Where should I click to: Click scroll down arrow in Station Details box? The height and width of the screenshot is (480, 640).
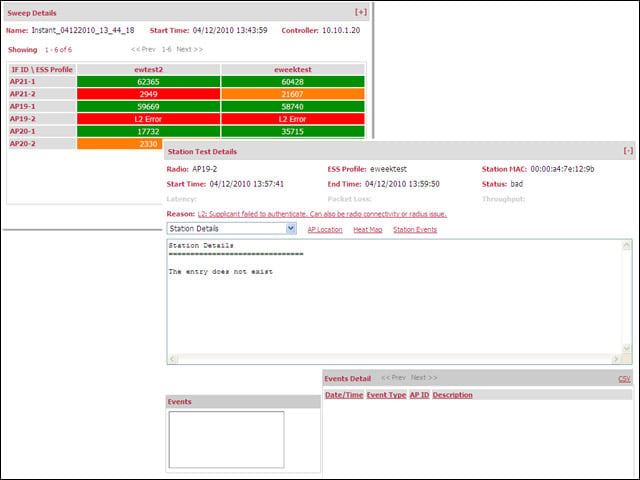[x=627, y=348]
